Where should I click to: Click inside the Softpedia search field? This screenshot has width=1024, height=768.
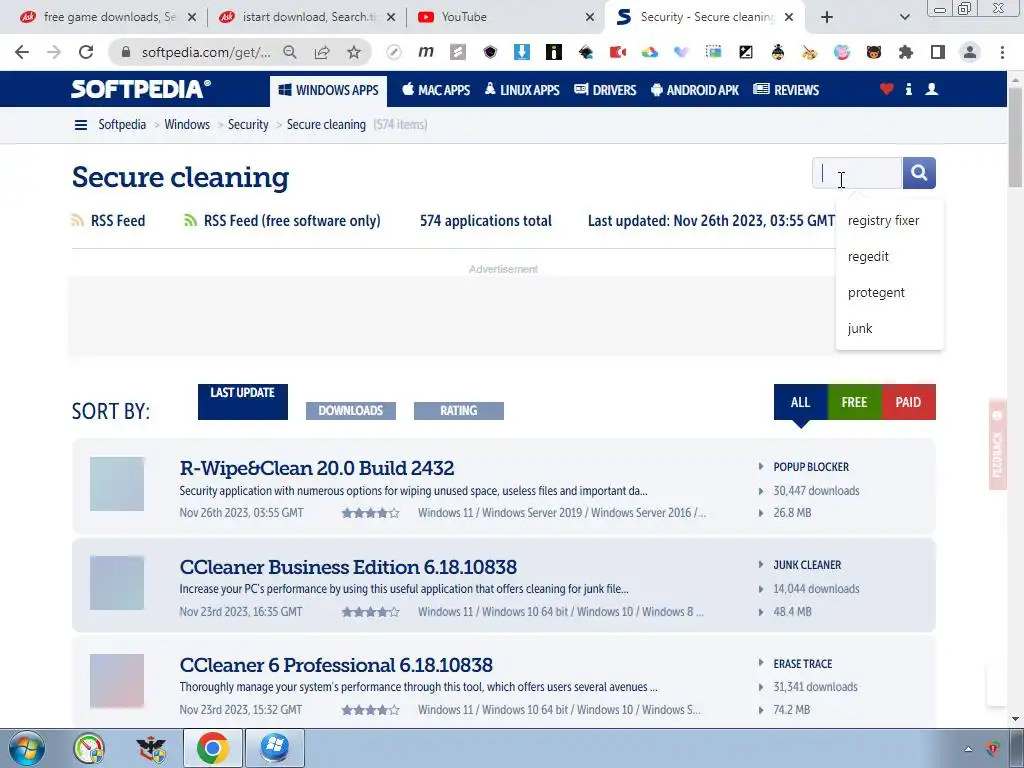(x=857, y=173)
